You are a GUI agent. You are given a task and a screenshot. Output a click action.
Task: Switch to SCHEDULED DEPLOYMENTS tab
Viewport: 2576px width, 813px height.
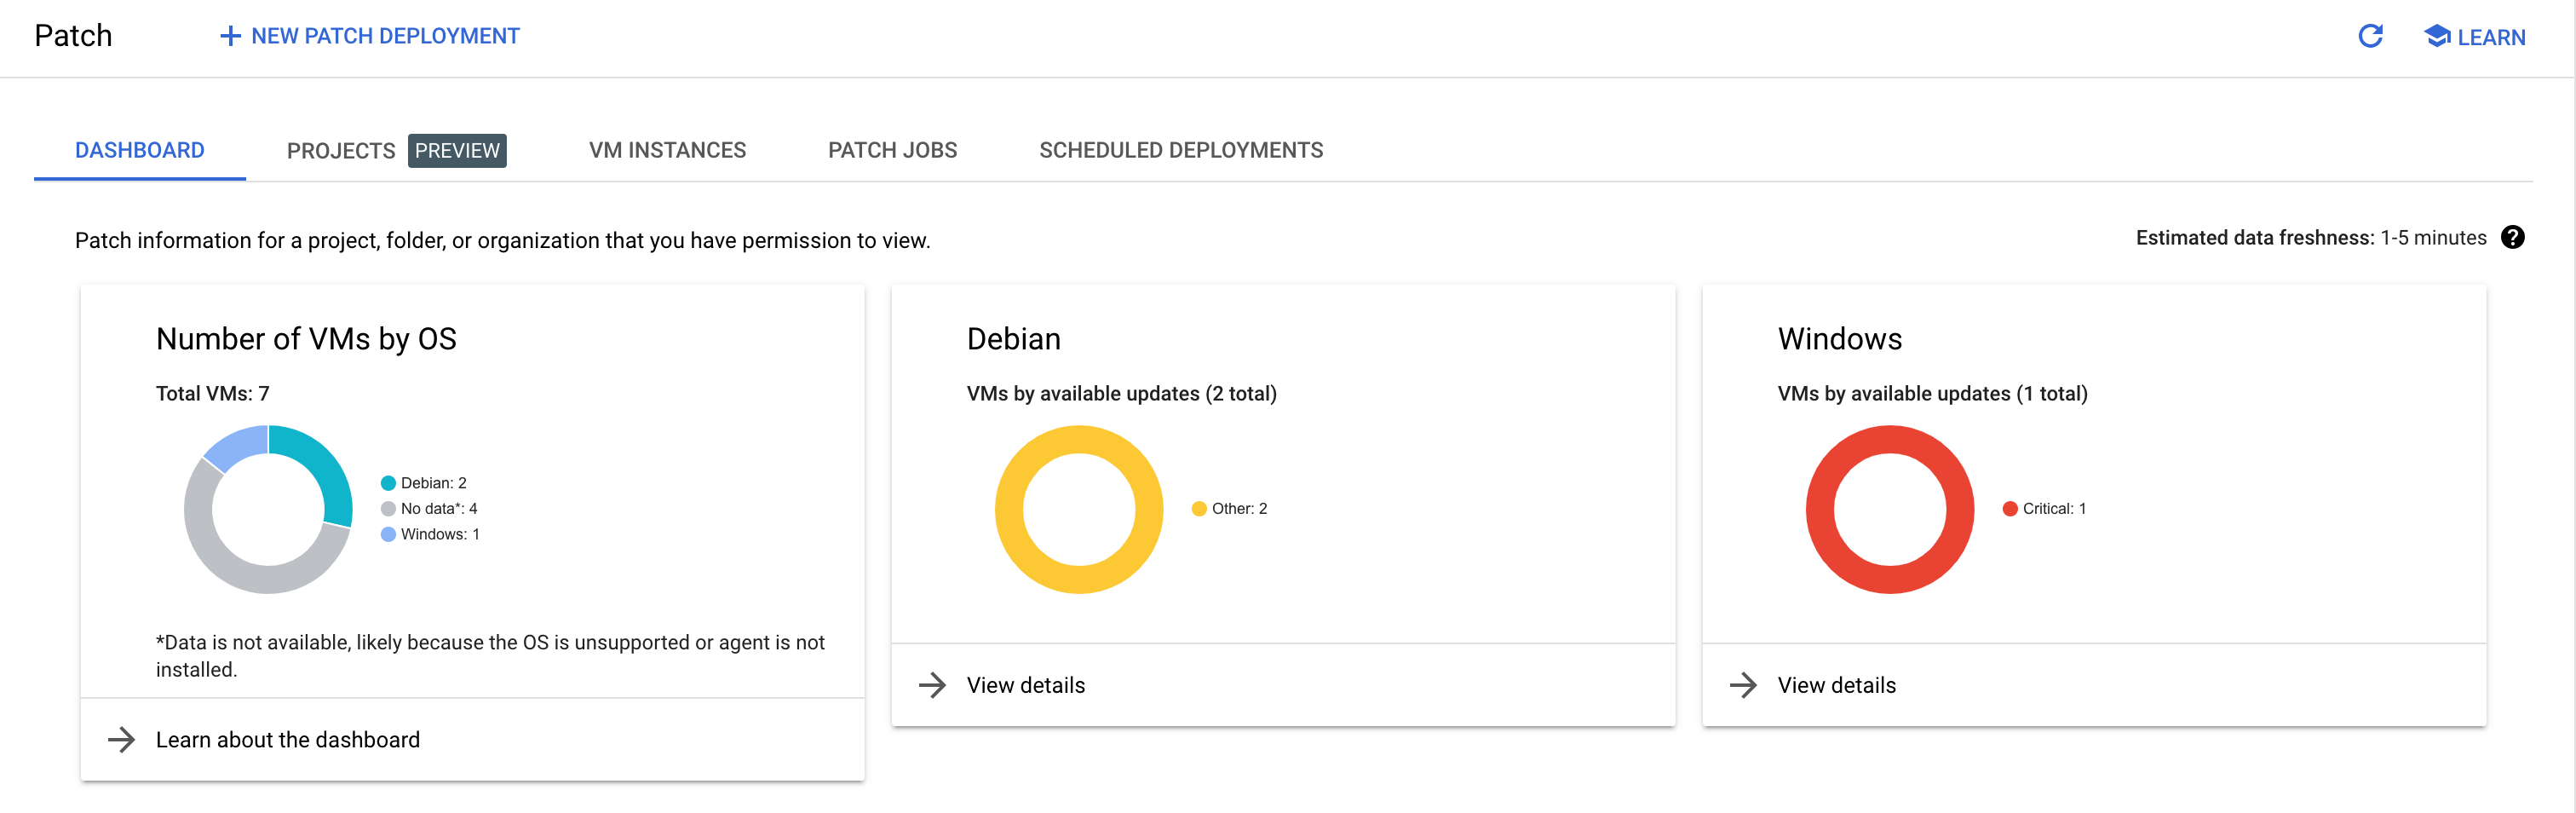click(x=1181, y=150)
